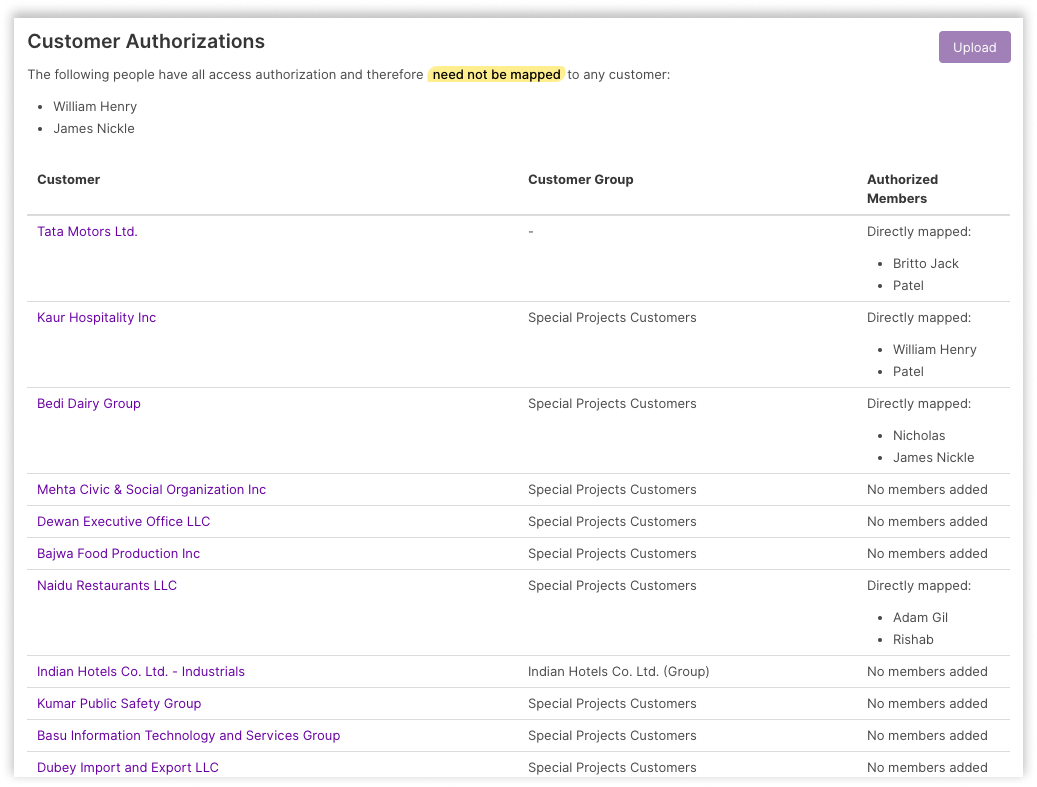Click the Upload button
The width and height of the screenshot is (1037, 787).
(974, 47)
